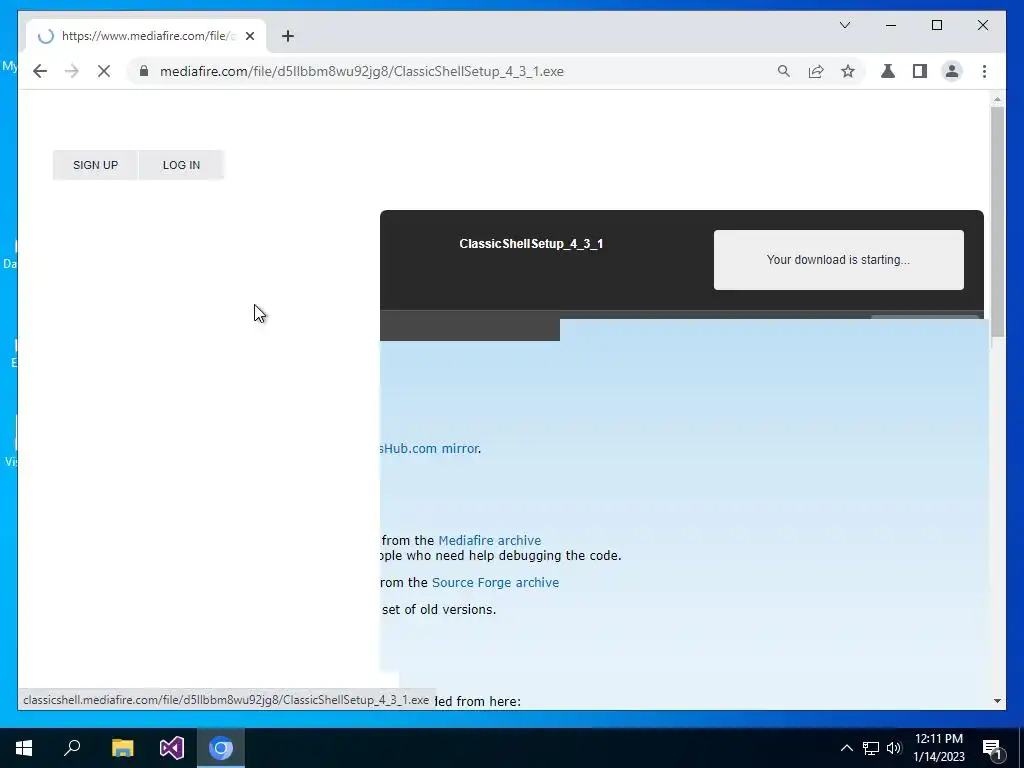Open the Chrome profile avatar

tap(952, 71)
